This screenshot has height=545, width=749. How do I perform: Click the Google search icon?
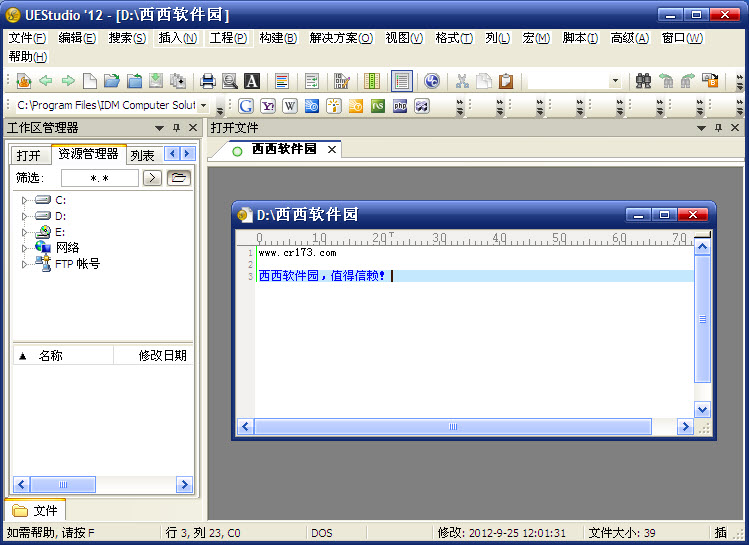tap(246, 106)
